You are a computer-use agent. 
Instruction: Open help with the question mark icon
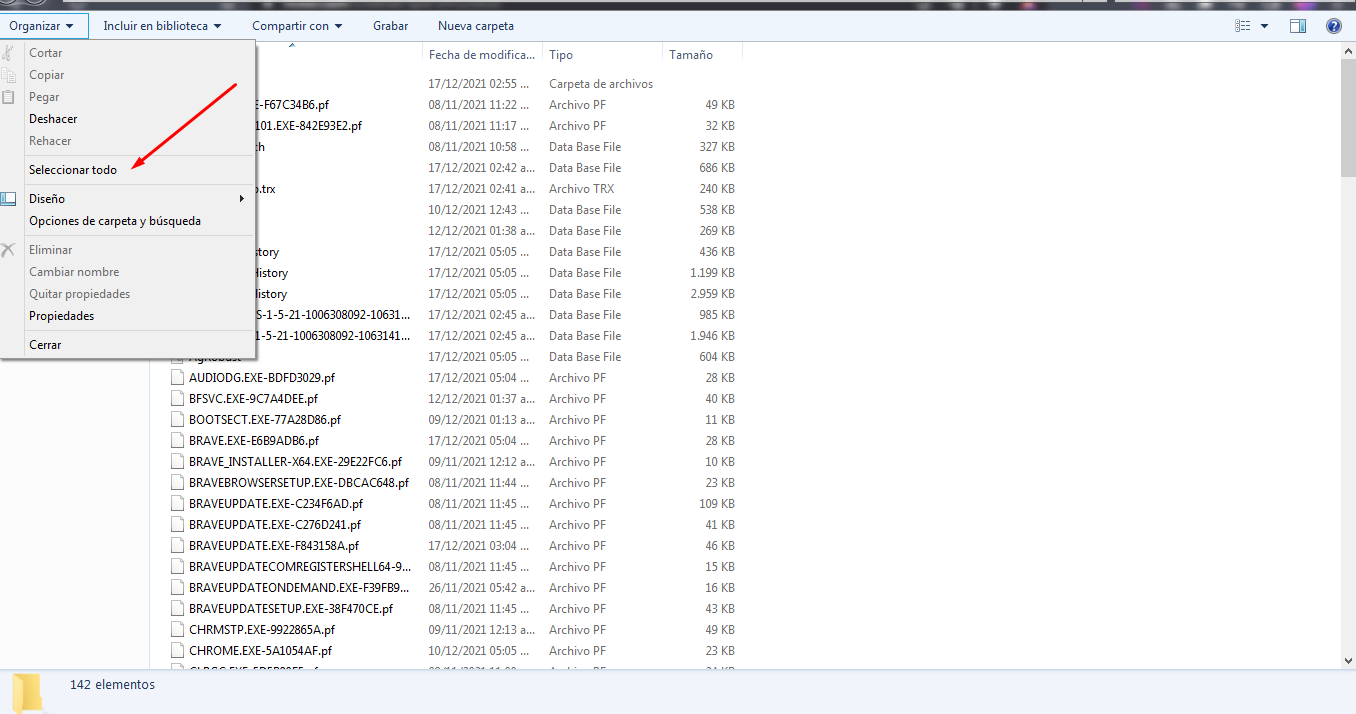1333,26
